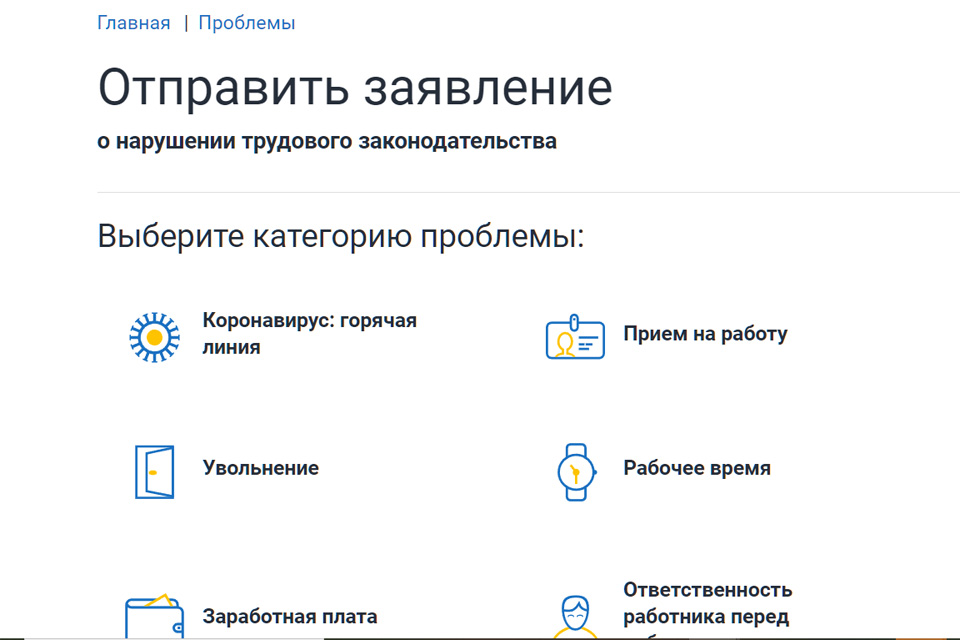Click the wallet salary icon
Image resolution: width=960 pixels, height=640 pixels.
154,616
